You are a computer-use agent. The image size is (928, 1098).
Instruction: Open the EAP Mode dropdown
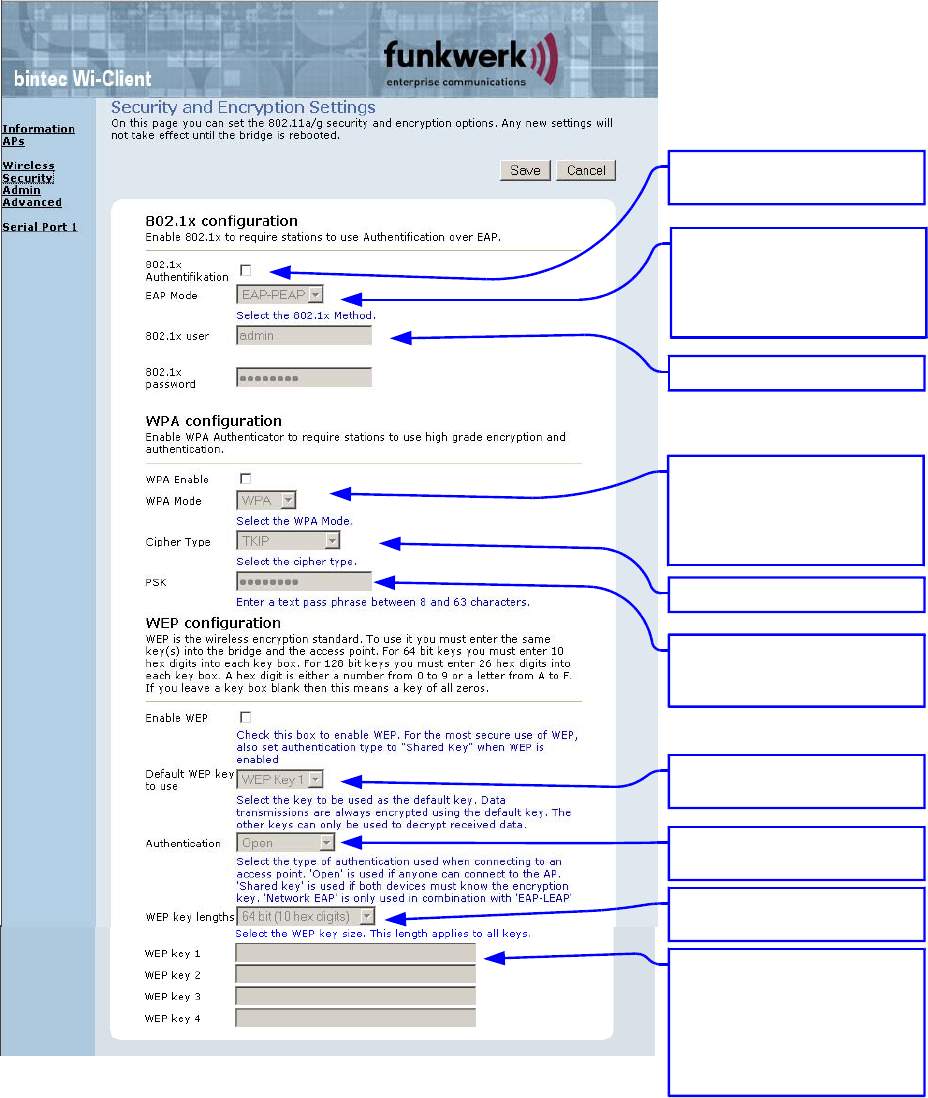[280, 295]
